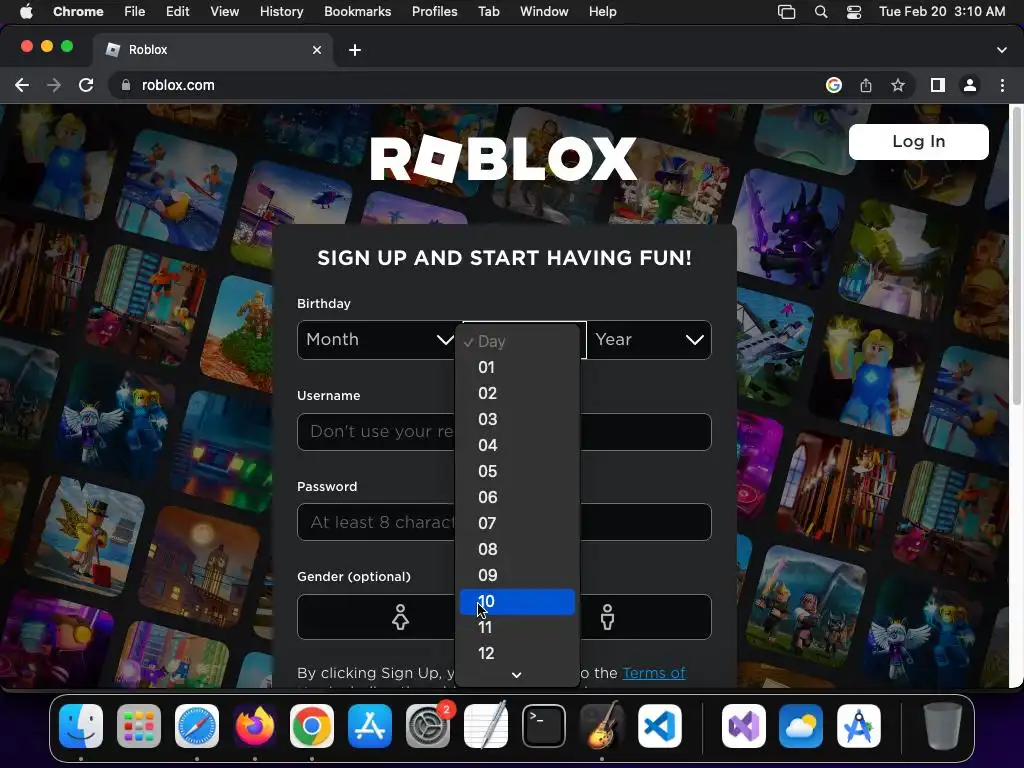Click the Apple menu

(26, 12)
